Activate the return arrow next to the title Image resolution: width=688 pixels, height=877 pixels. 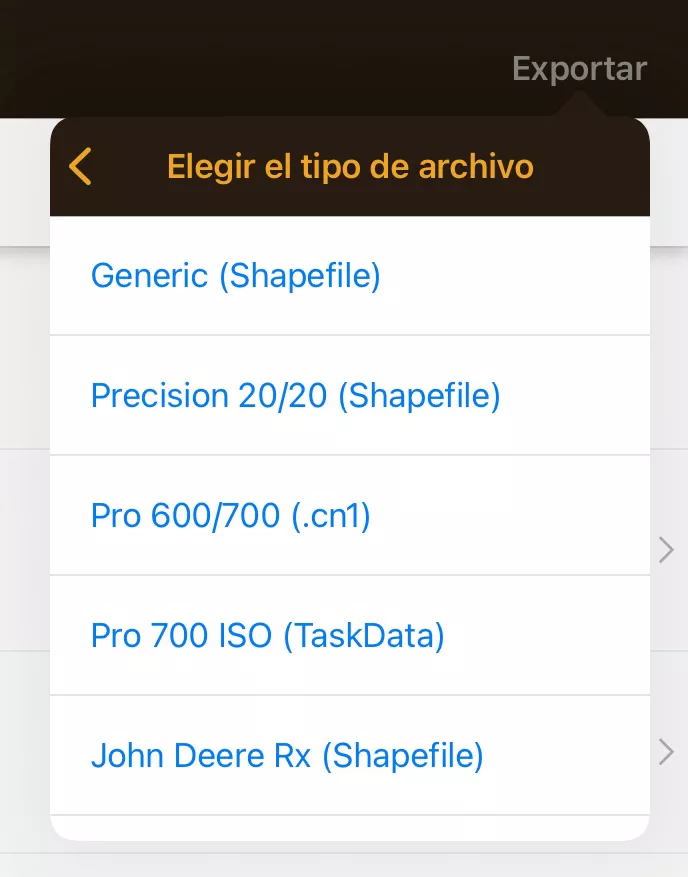click(80, 166)
